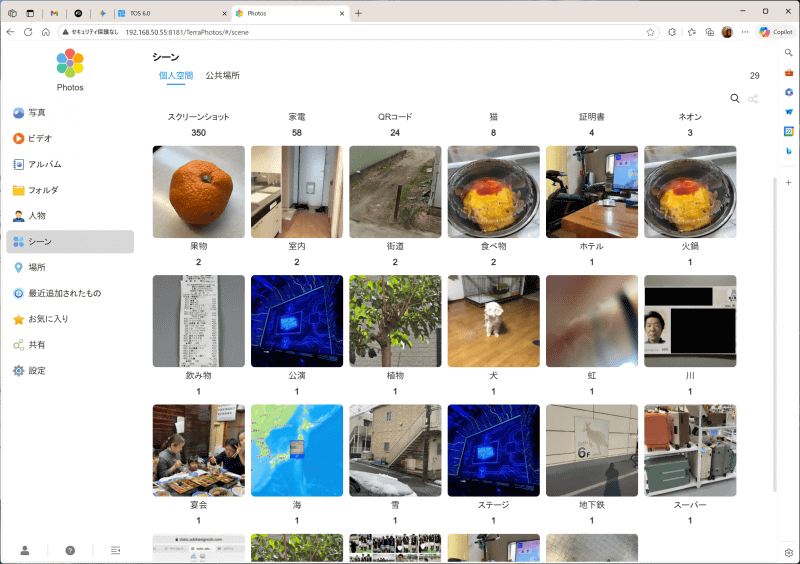Click the 証明書 scene label
The image size is (800, 564).
592,117
